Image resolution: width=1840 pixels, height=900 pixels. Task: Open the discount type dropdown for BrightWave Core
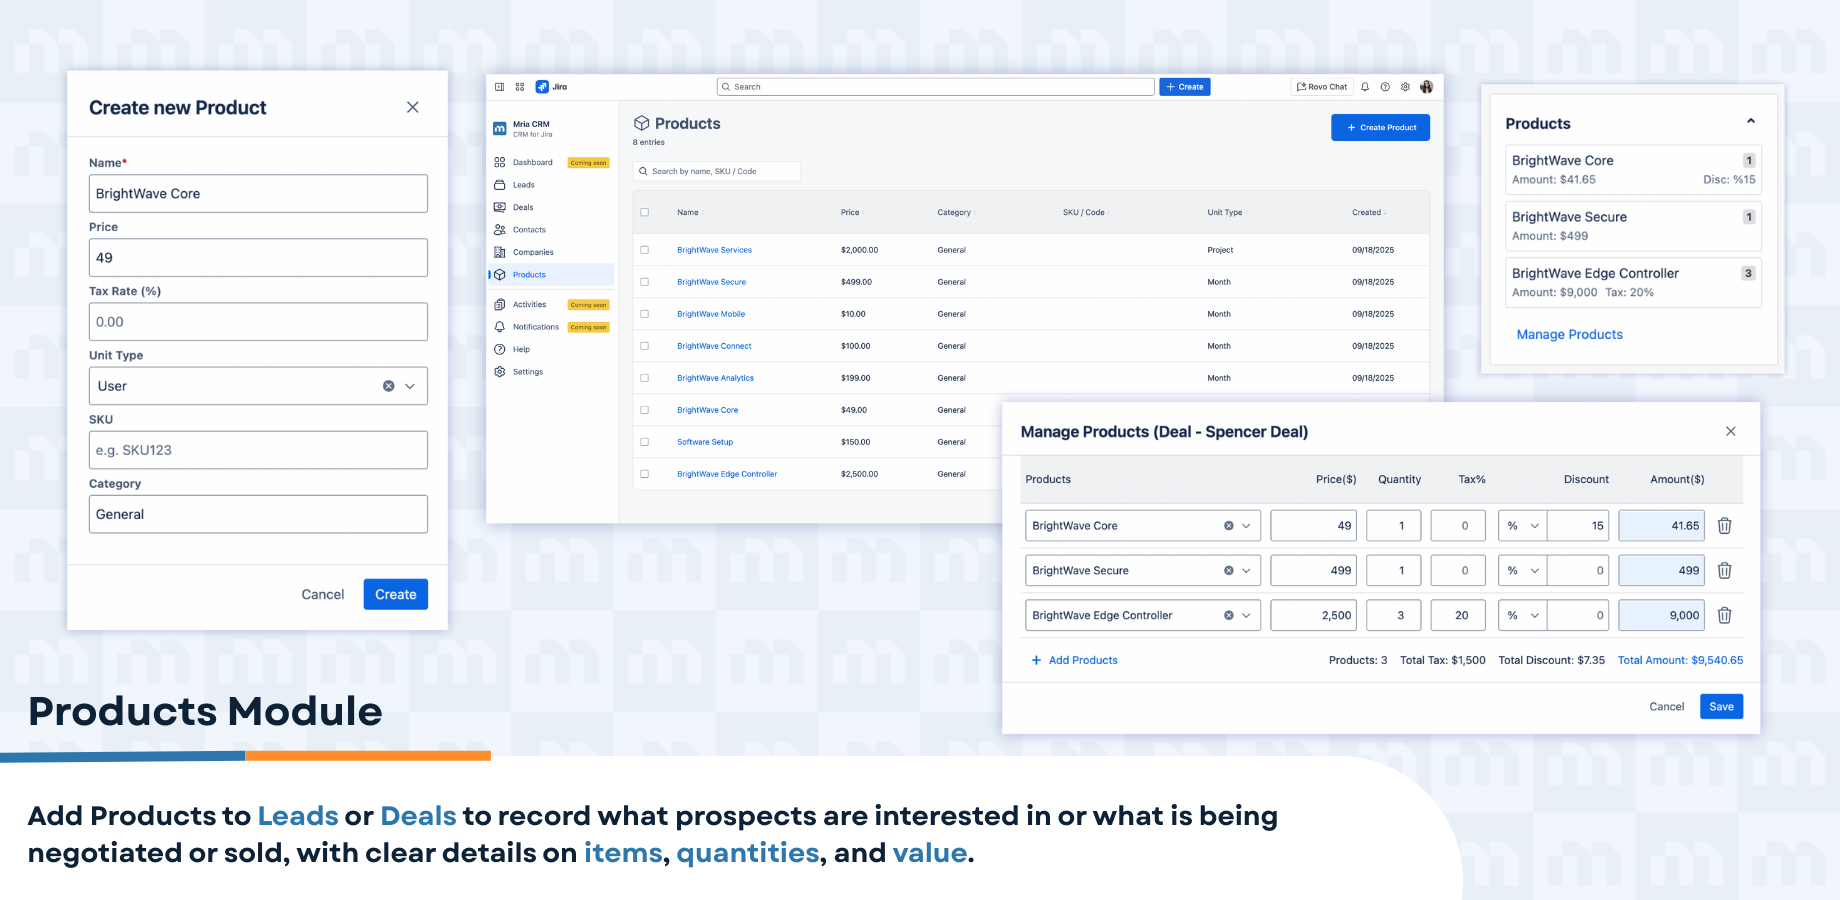click(1523, 526)
